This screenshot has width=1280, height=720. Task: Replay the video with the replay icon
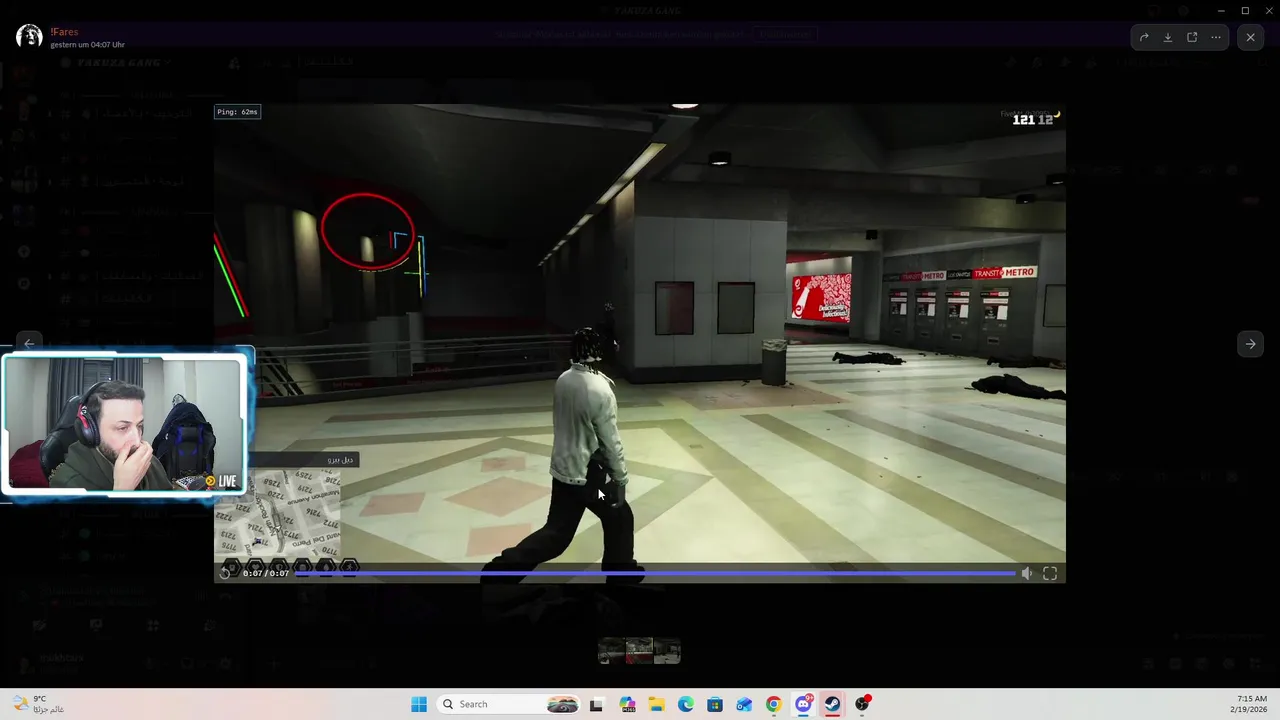226,573
